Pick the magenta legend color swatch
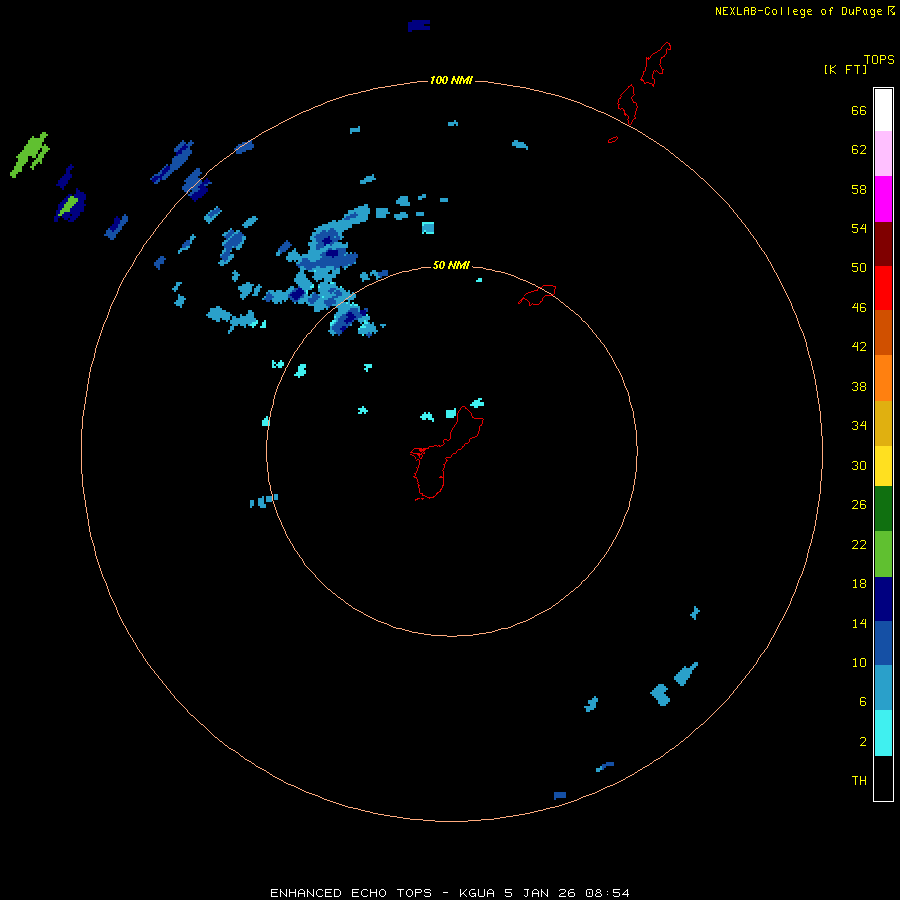The image size is (900, 900). tap(883, 199)
